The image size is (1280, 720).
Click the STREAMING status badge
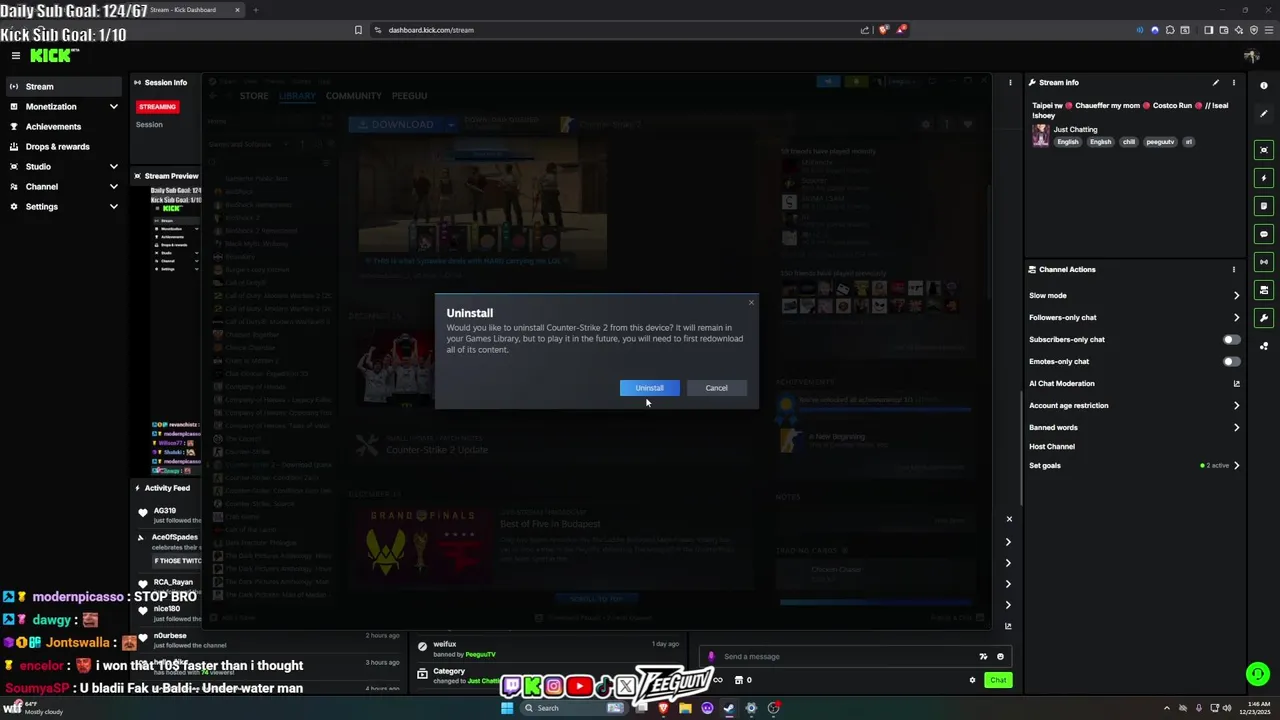pyautogui.click(x=158, y=107)
